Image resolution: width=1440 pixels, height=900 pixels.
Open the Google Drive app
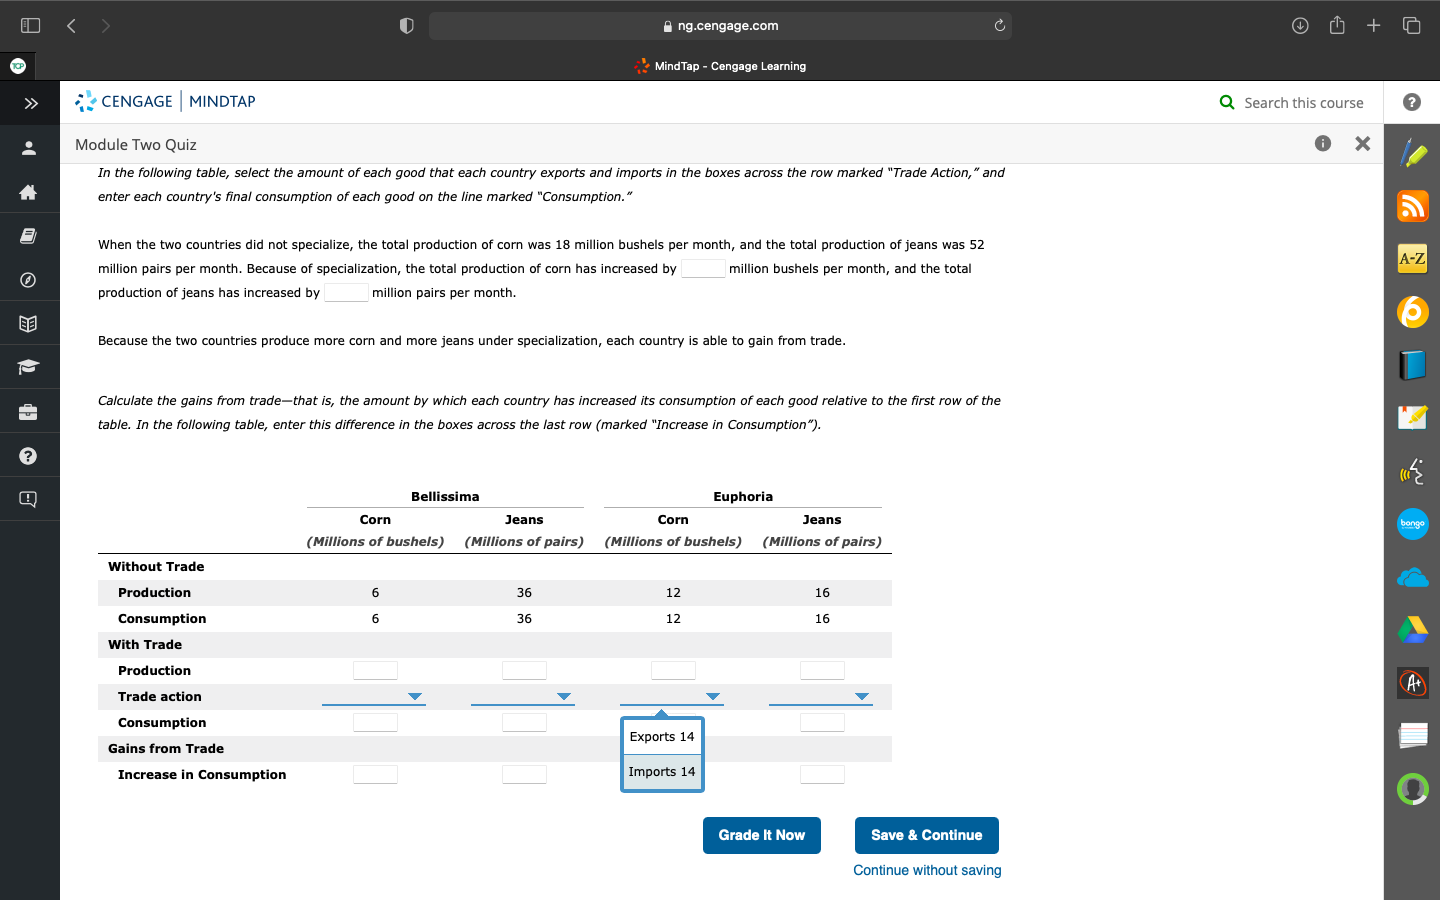coord(1413,630)
